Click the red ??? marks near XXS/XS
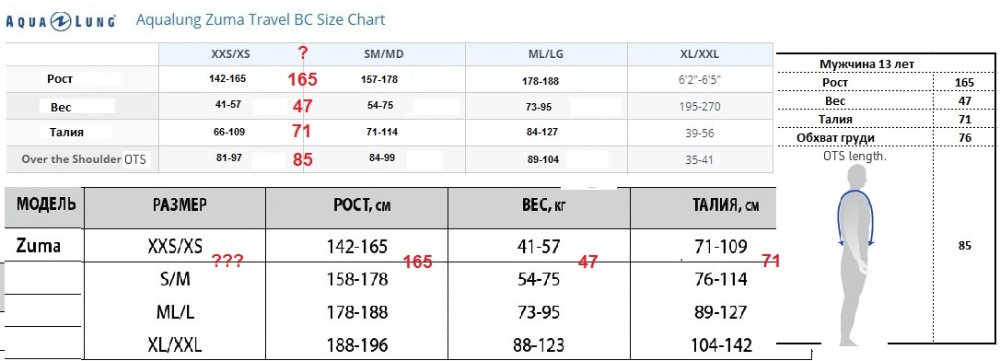The height and width of the screenshot is (361, 1000). click(x=228, y=260)
